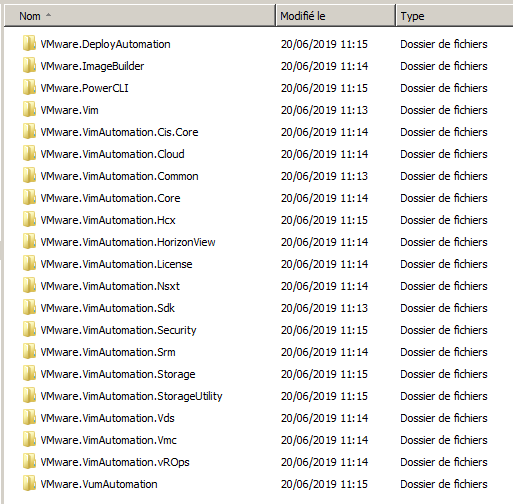Click the VMware.VimAutomation.vROps folder icon
513x504 pixels.
[x=29, y=462]
